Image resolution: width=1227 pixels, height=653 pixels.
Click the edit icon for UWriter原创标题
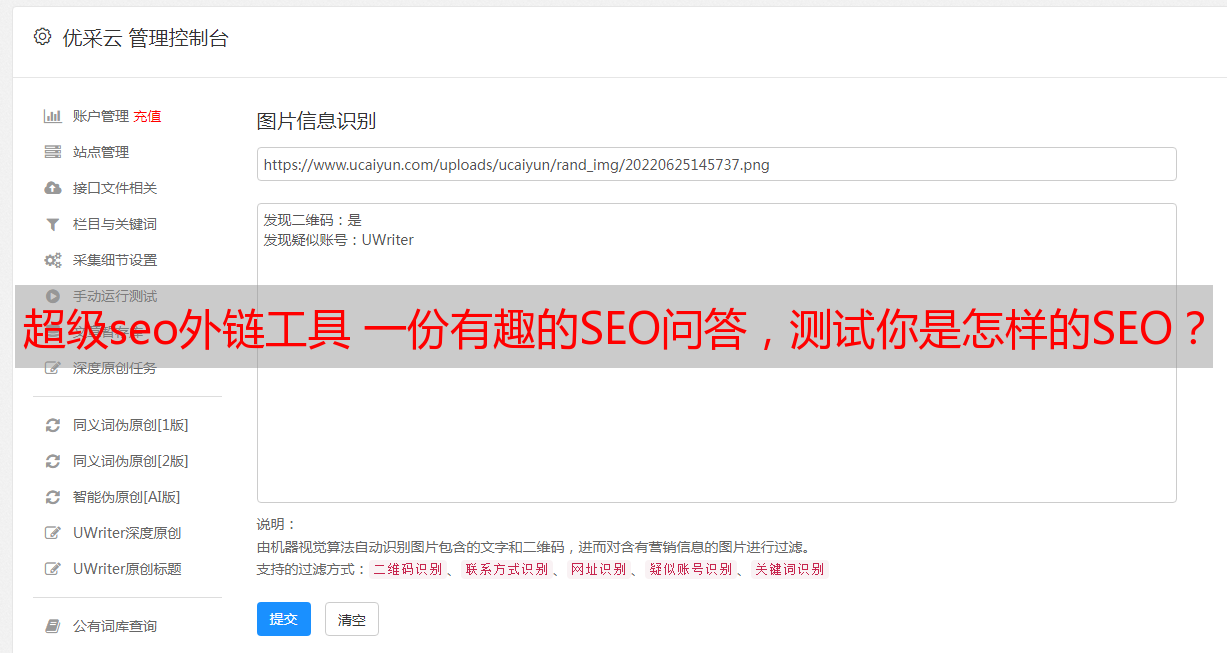click(53, 569)
